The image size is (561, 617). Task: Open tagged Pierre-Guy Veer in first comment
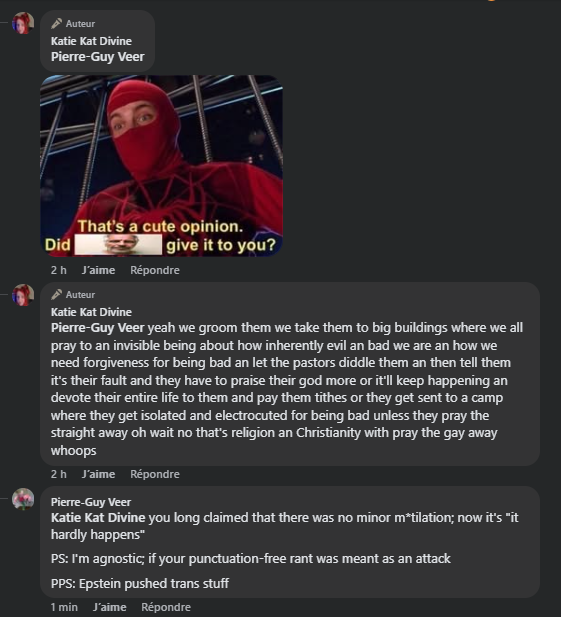pos(98,57)
